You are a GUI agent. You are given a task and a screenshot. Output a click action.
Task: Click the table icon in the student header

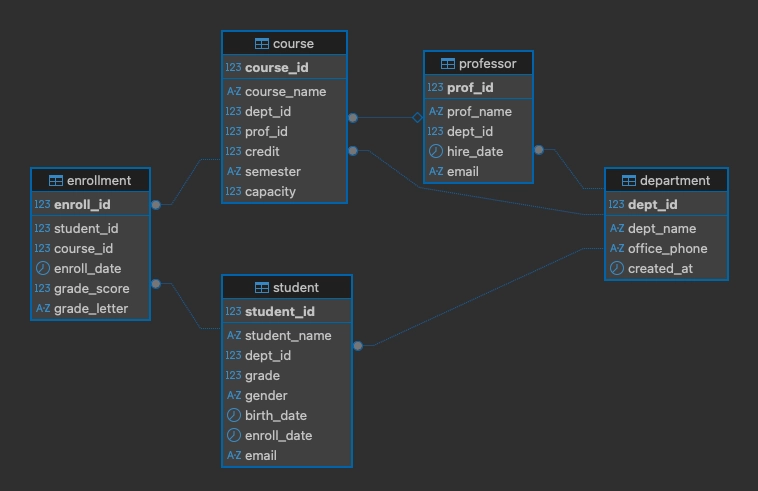point(262,288)
